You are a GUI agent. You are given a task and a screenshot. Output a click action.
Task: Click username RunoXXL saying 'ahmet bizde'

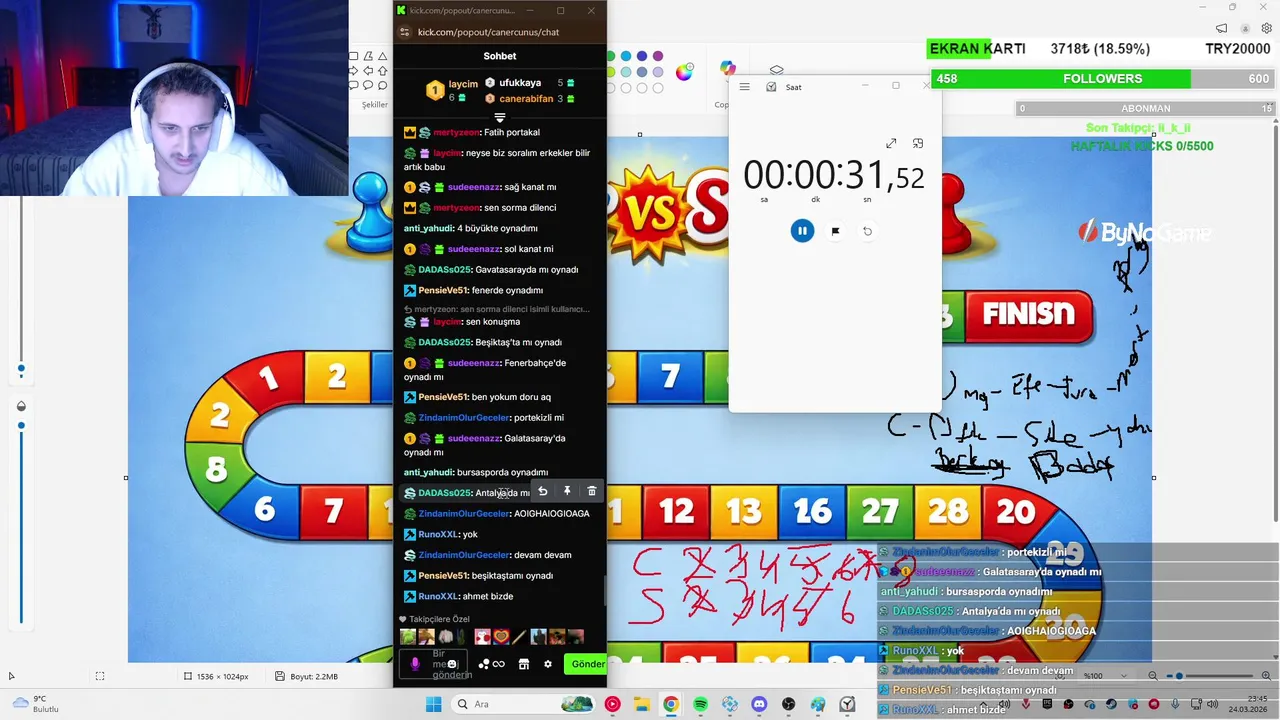coord(438,596)
